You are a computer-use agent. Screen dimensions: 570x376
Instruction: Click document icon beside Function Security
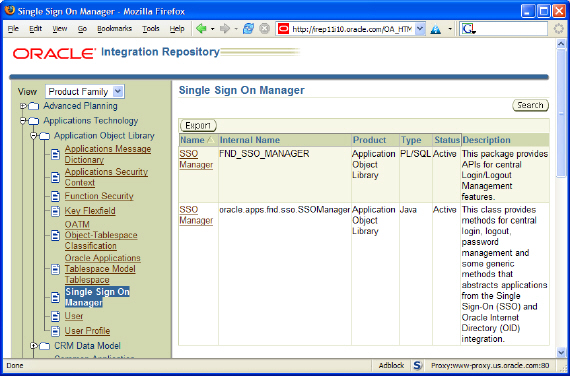[55, 196]
